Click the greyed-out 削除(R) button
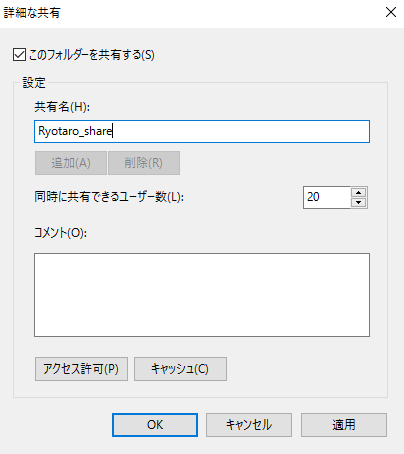 [x=144, y=163]
